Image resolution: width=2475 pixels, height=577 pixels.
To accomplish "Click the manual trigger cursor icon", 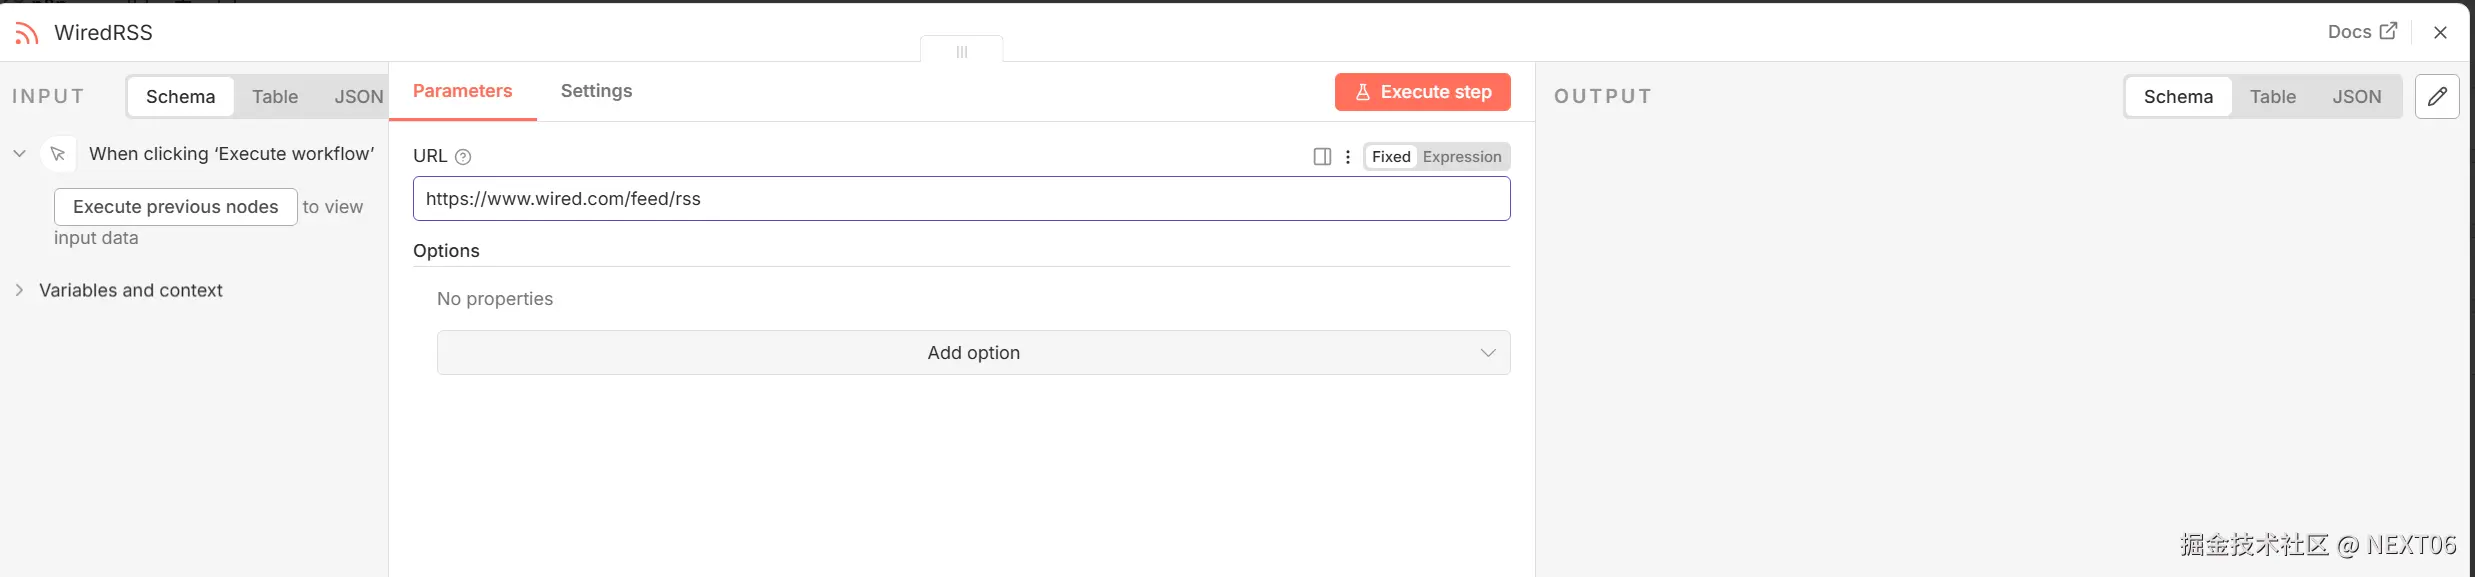I will click(x=58, y=154).
